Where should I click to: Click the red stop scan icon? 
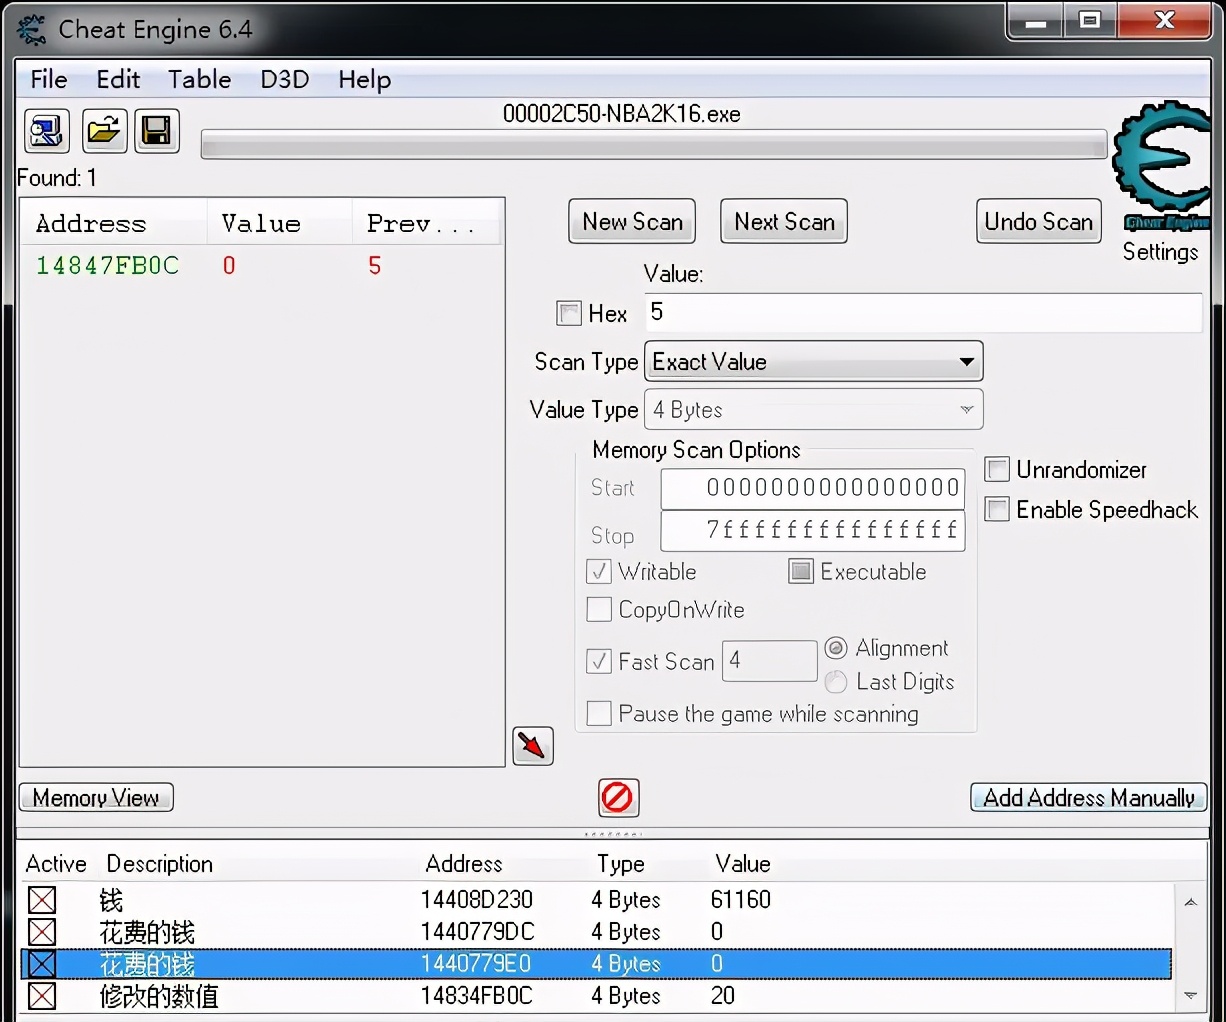click(x=618, y=798)
